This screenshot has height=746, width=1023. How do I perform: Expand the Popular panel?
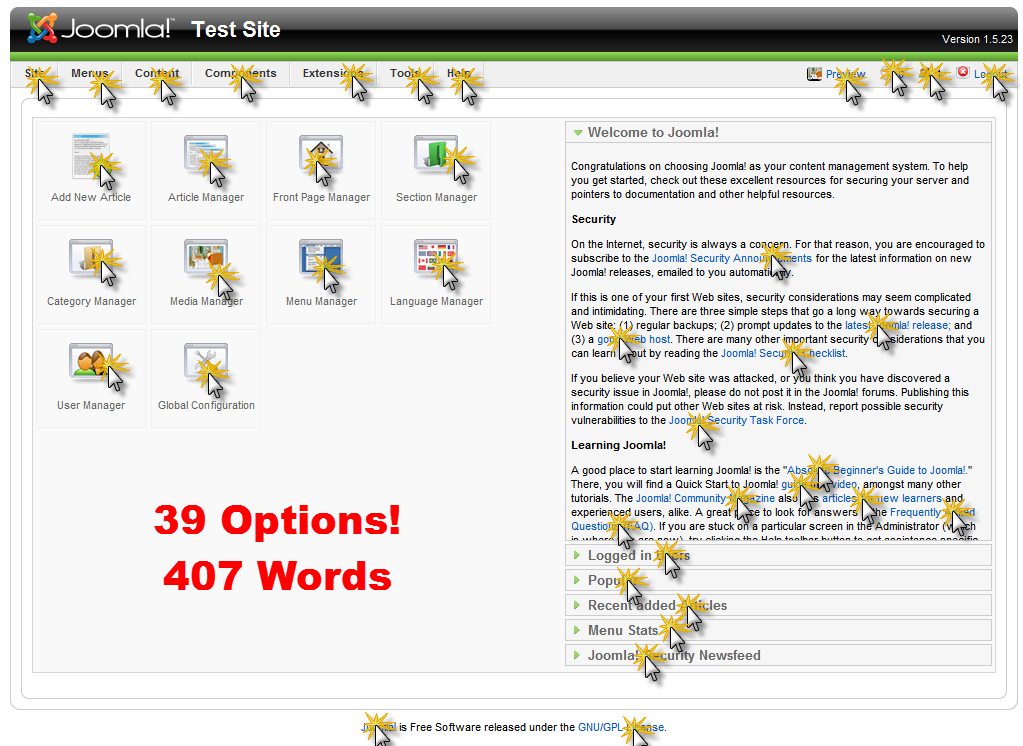778,580
